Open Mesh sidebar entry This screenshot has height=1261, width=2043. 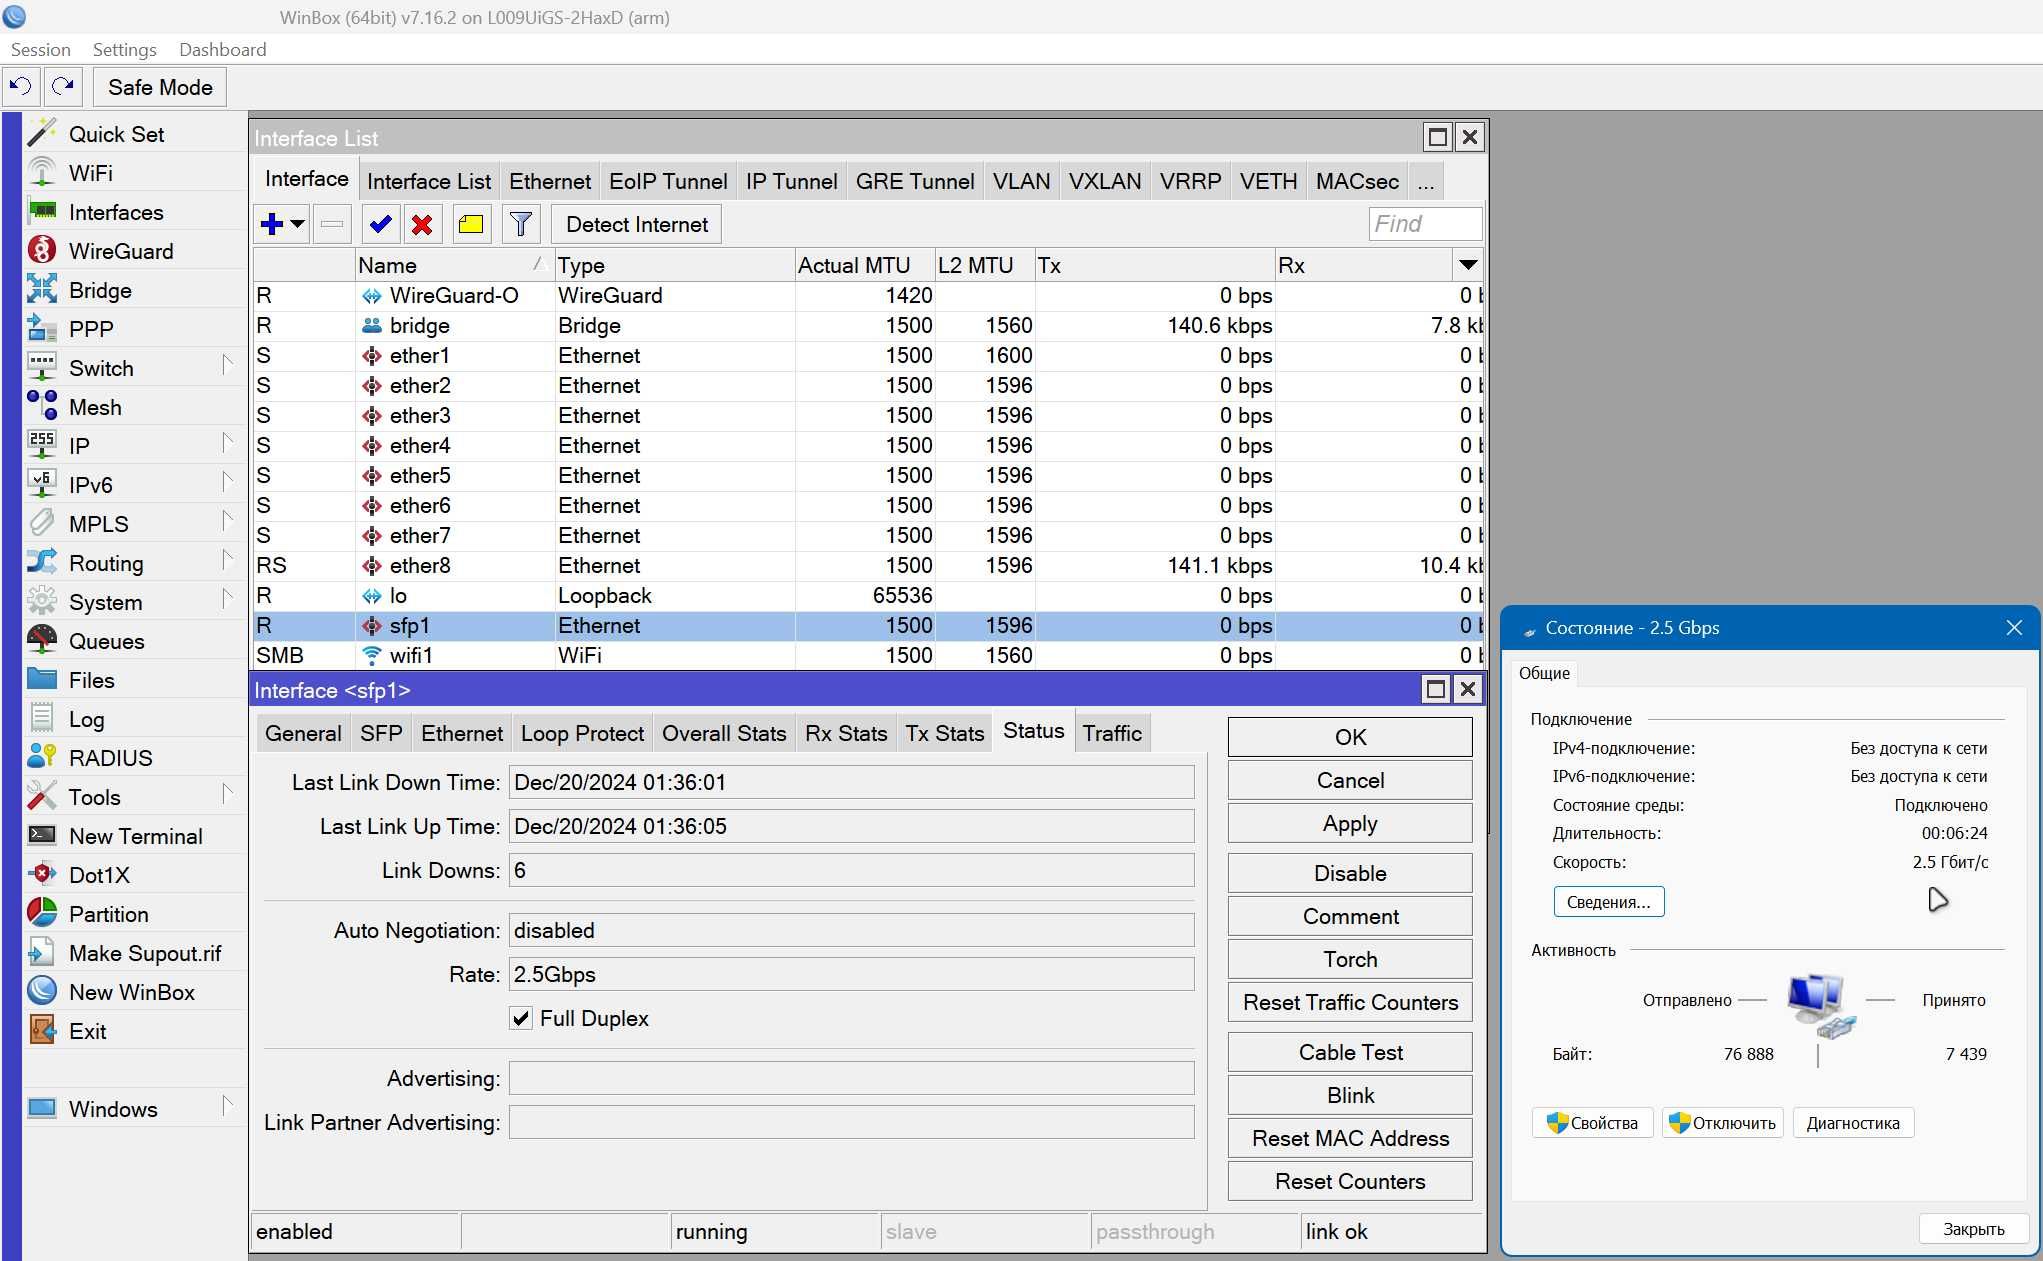point(95,407)
